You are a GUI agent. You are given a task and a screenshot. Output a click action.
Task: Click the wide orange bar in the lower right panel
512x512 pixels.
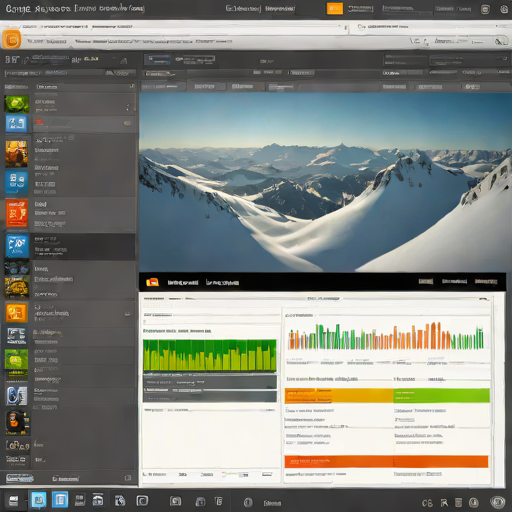386,462
